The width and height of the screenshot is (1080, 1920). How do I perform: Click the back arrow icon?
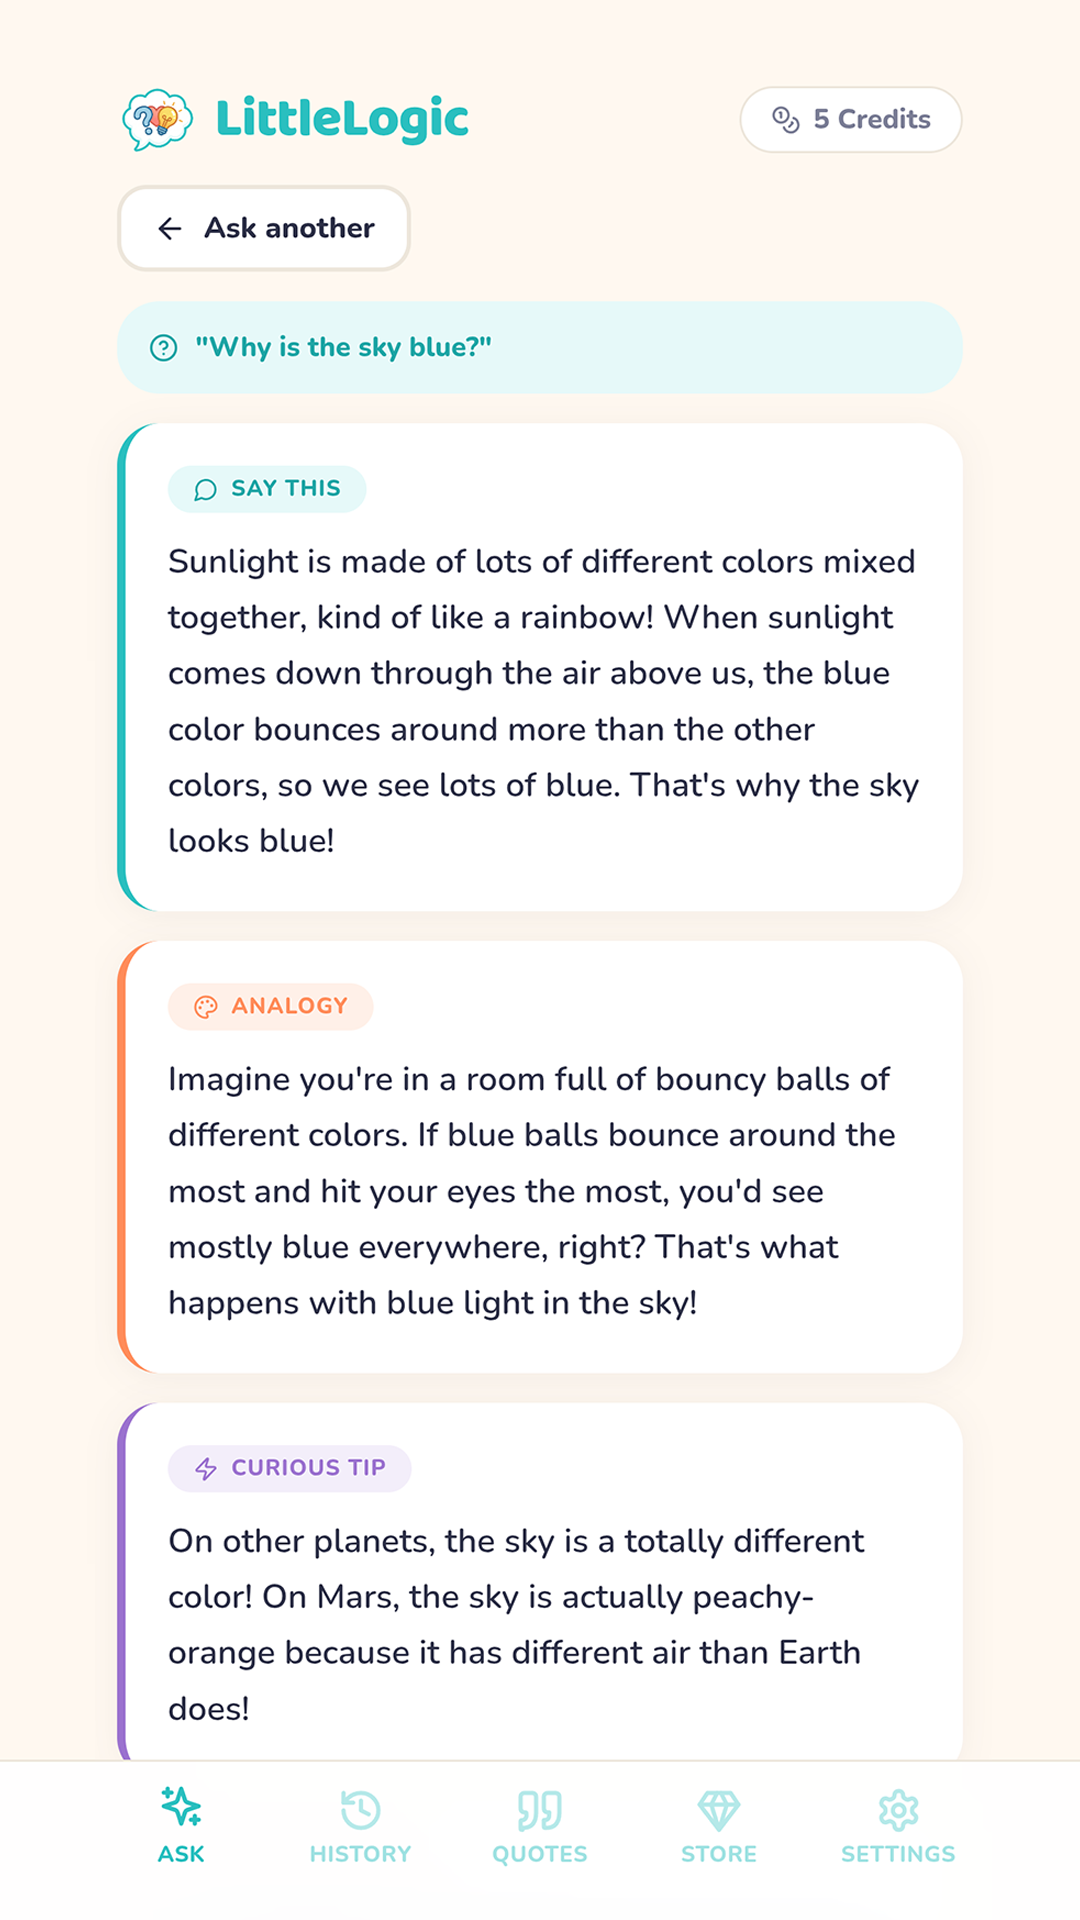click(x=170, y=229)
